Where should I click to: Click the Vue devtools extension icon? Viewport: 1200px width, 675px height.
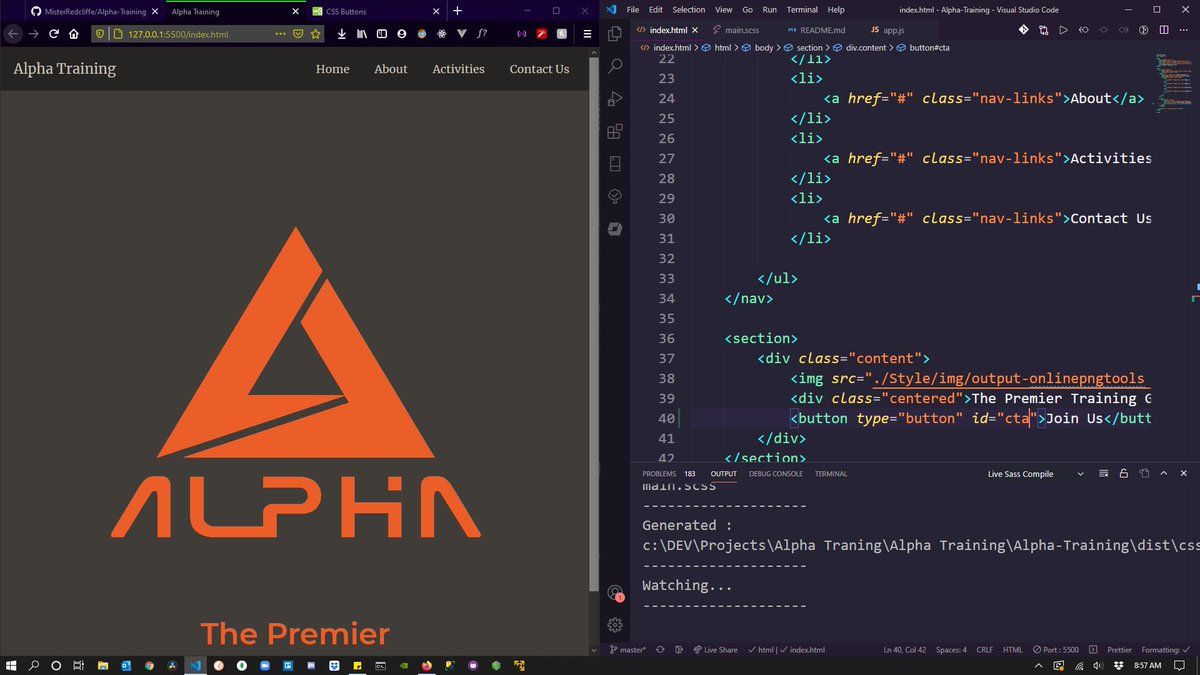(461, 33)
